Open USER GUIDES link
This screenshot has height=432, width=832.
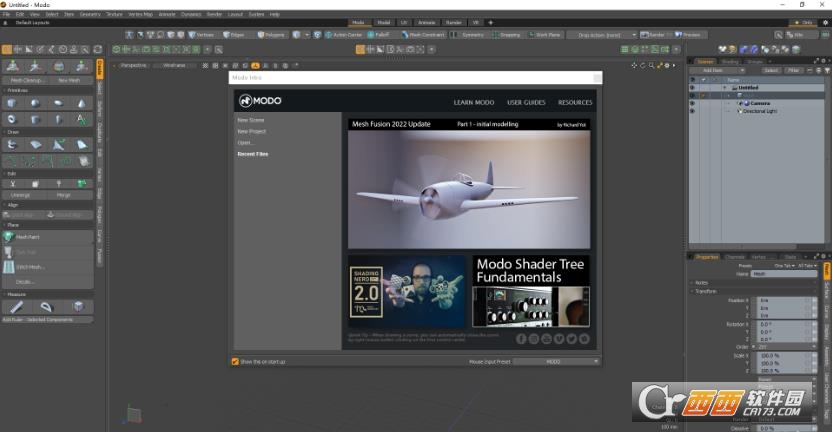coord(526,102)
